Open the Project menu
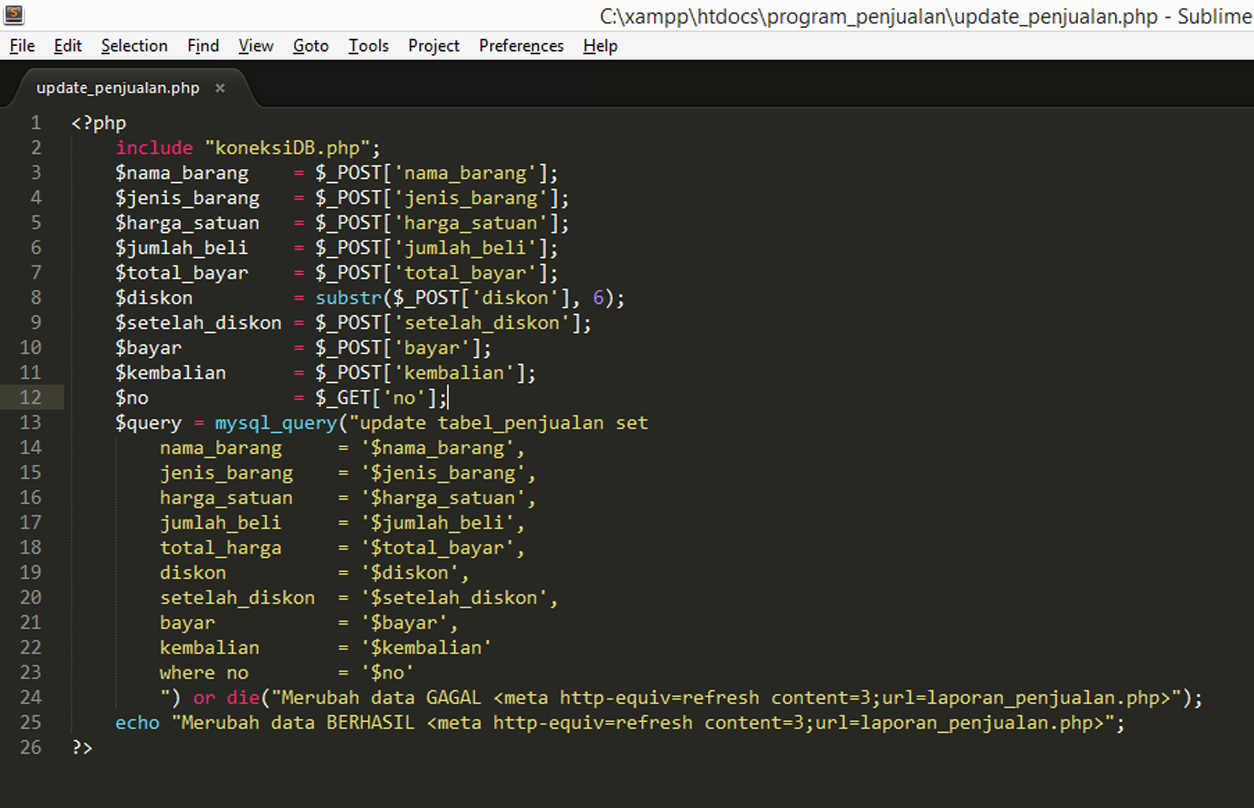 [x=434, y=46]
